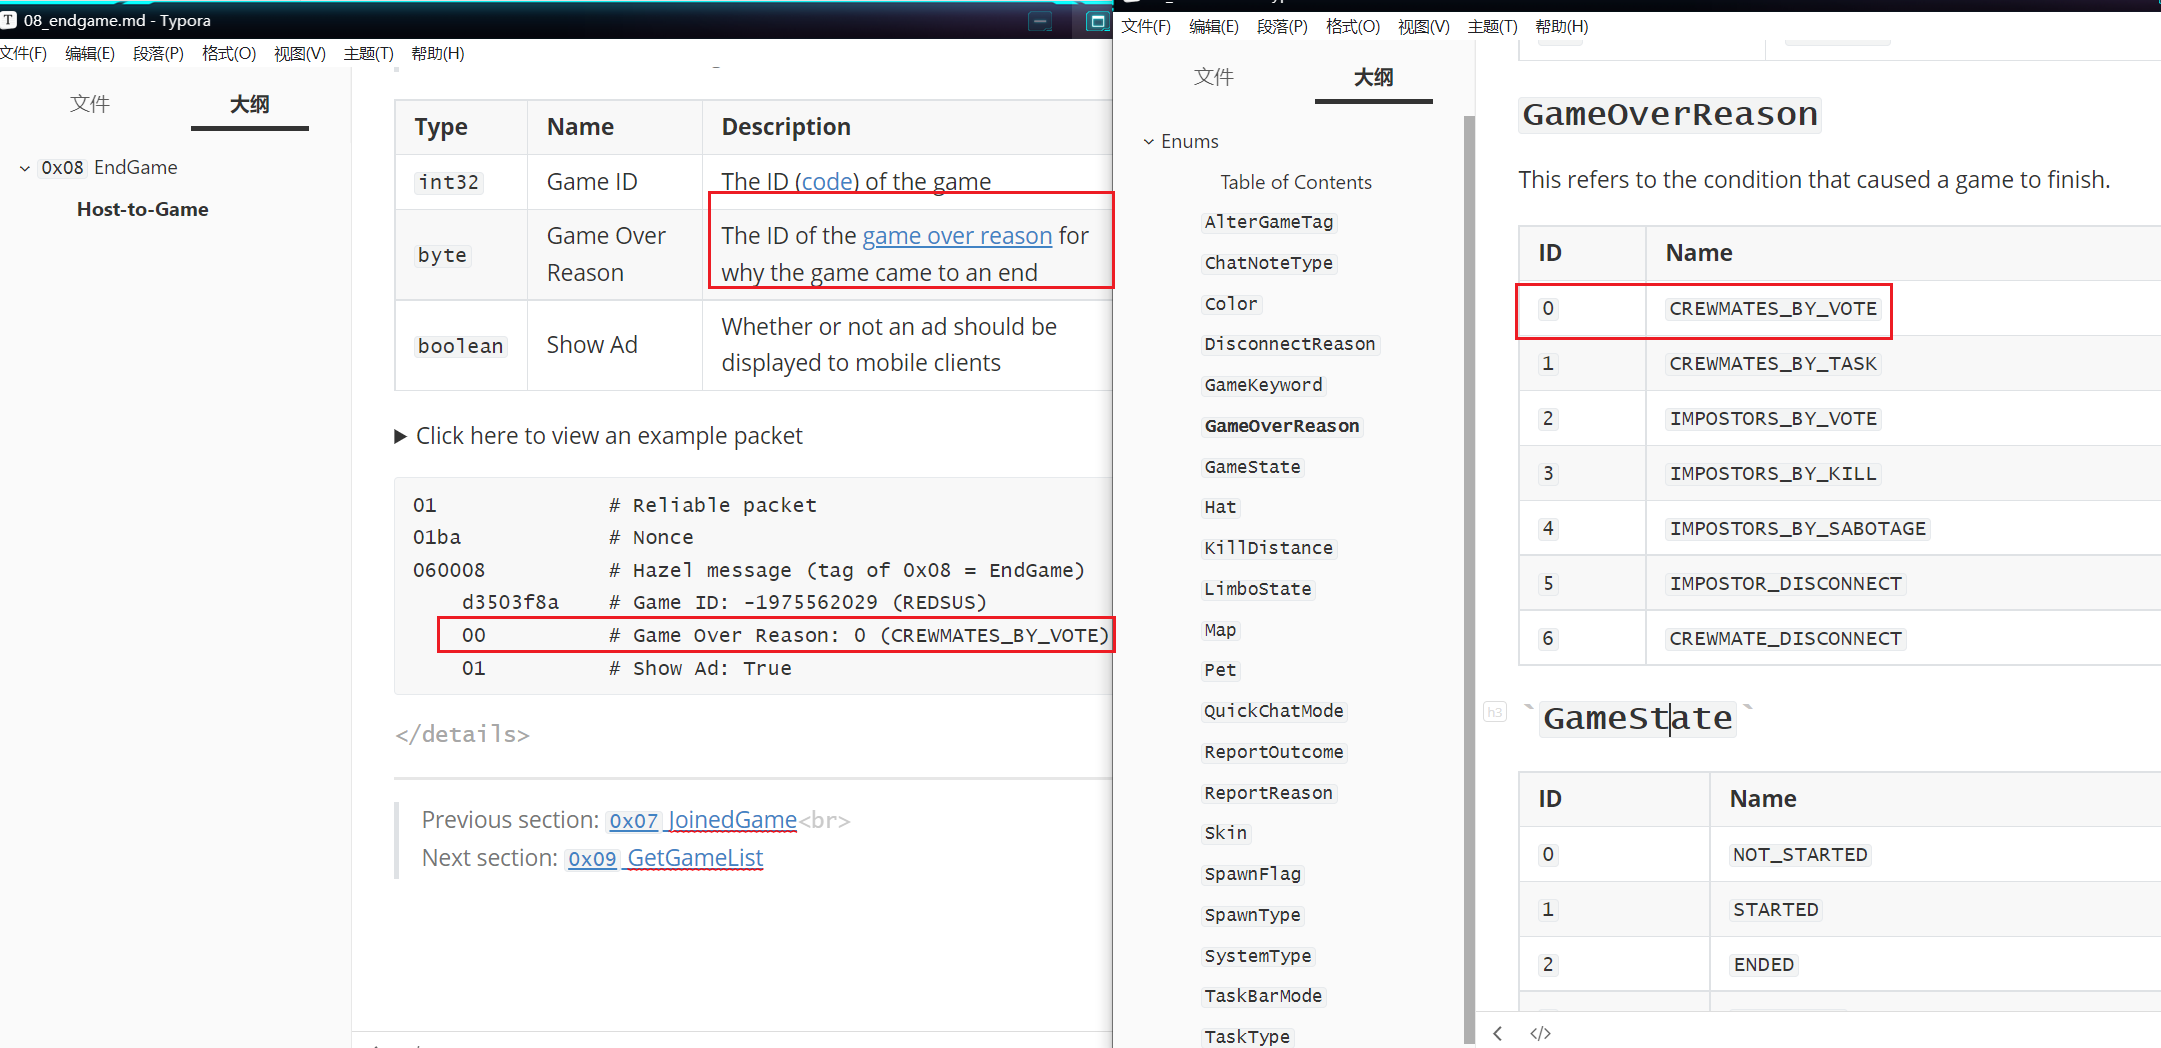The height and width of the screenshot is (1048, 2161).
Task: Jump to SpawnFlag in outline
Action: pos(1253,874)
